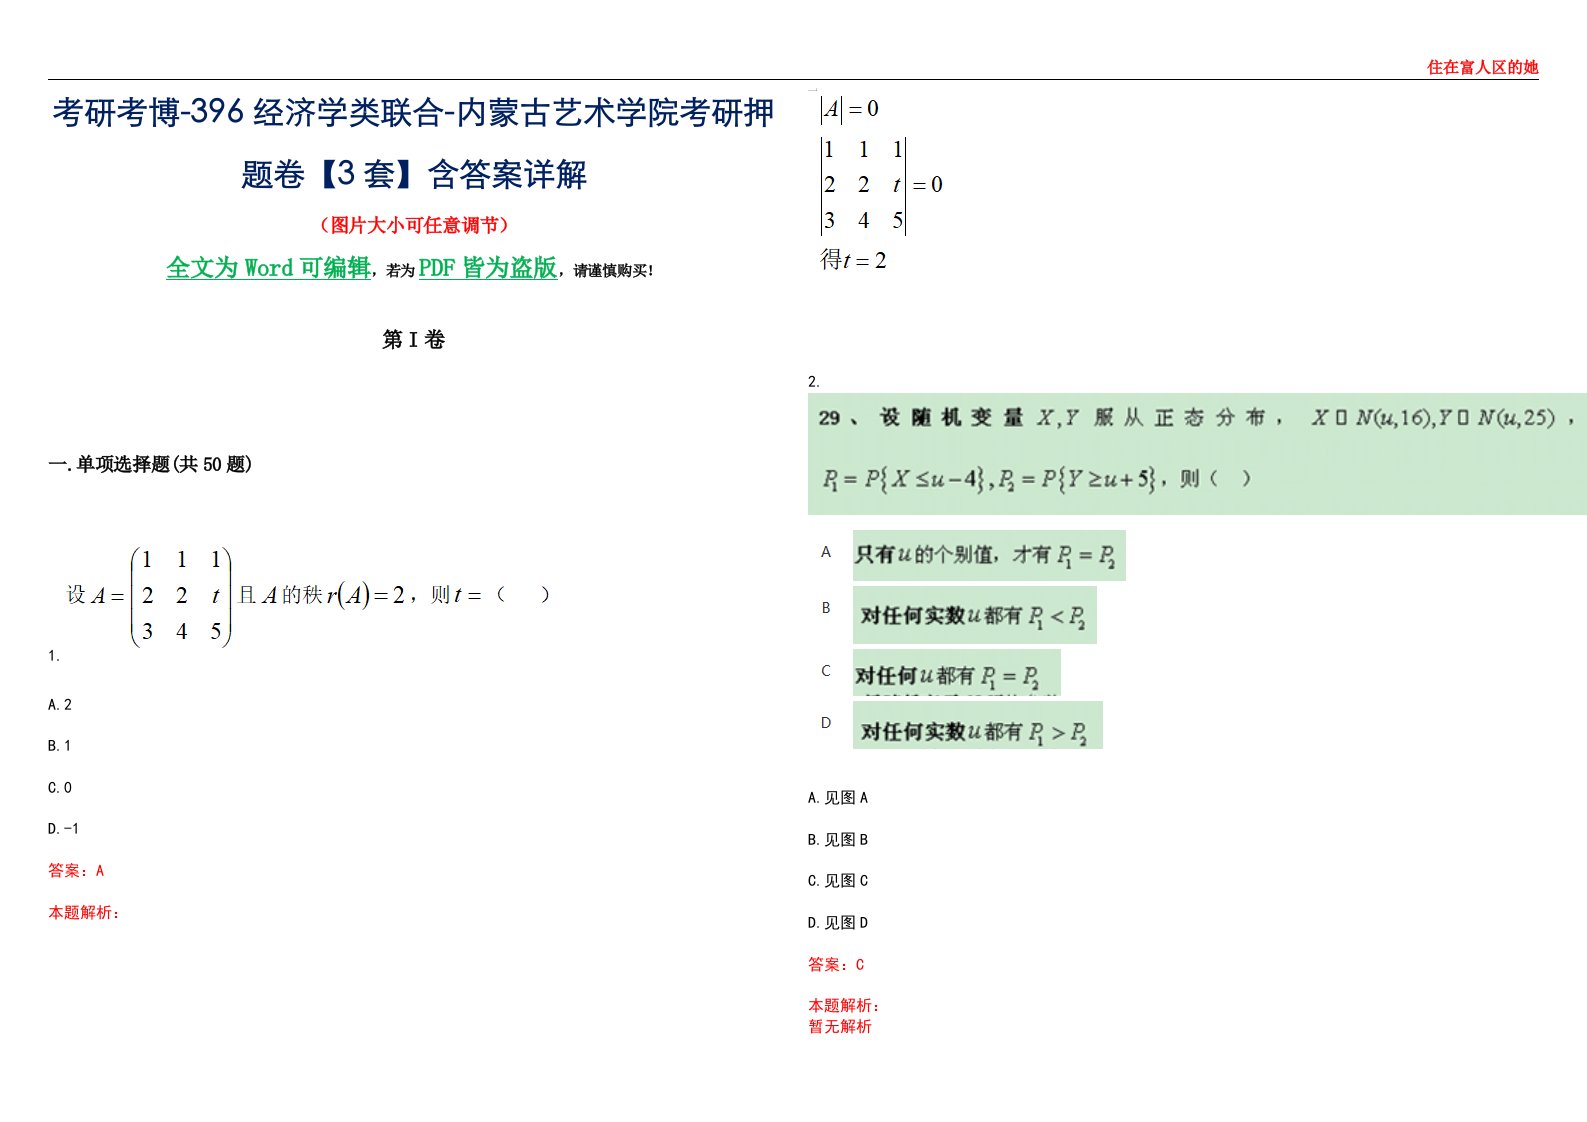This screenshot has height=1122, width=1587.
Task: Click the question number 1. label
Action: [x=54, y=656]
